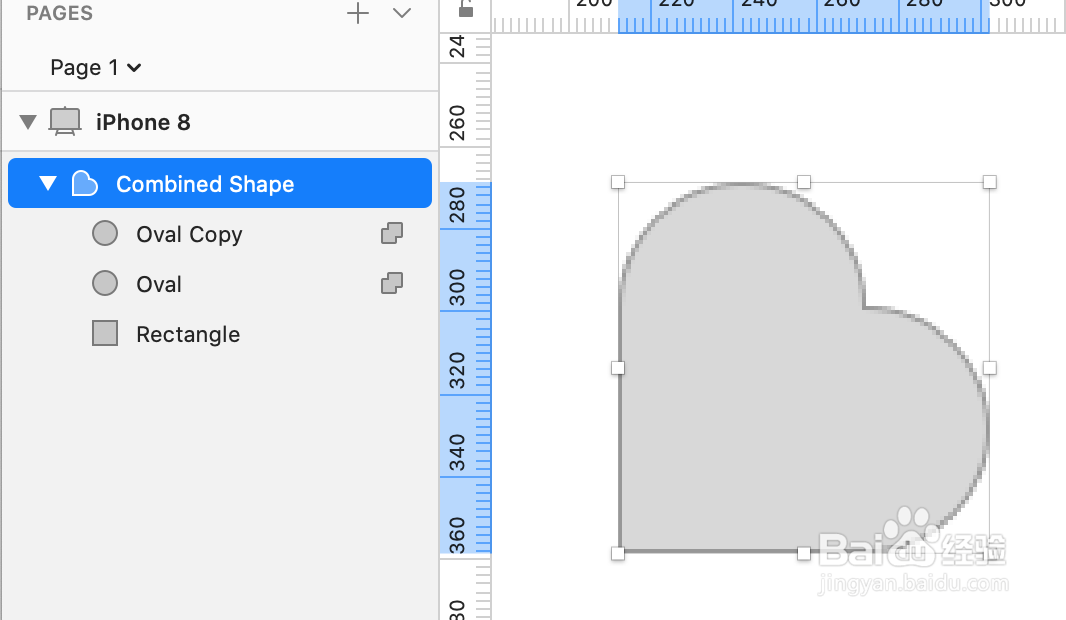Open boolean operation icon for Oval Copy
The image size is (1066, 620).
392,233
